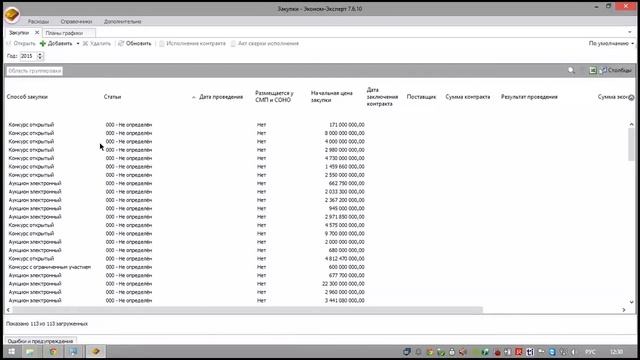Viewport: 640px width, 360px height.
Task: Click the Поставщик column header
Action: (421, 97)
